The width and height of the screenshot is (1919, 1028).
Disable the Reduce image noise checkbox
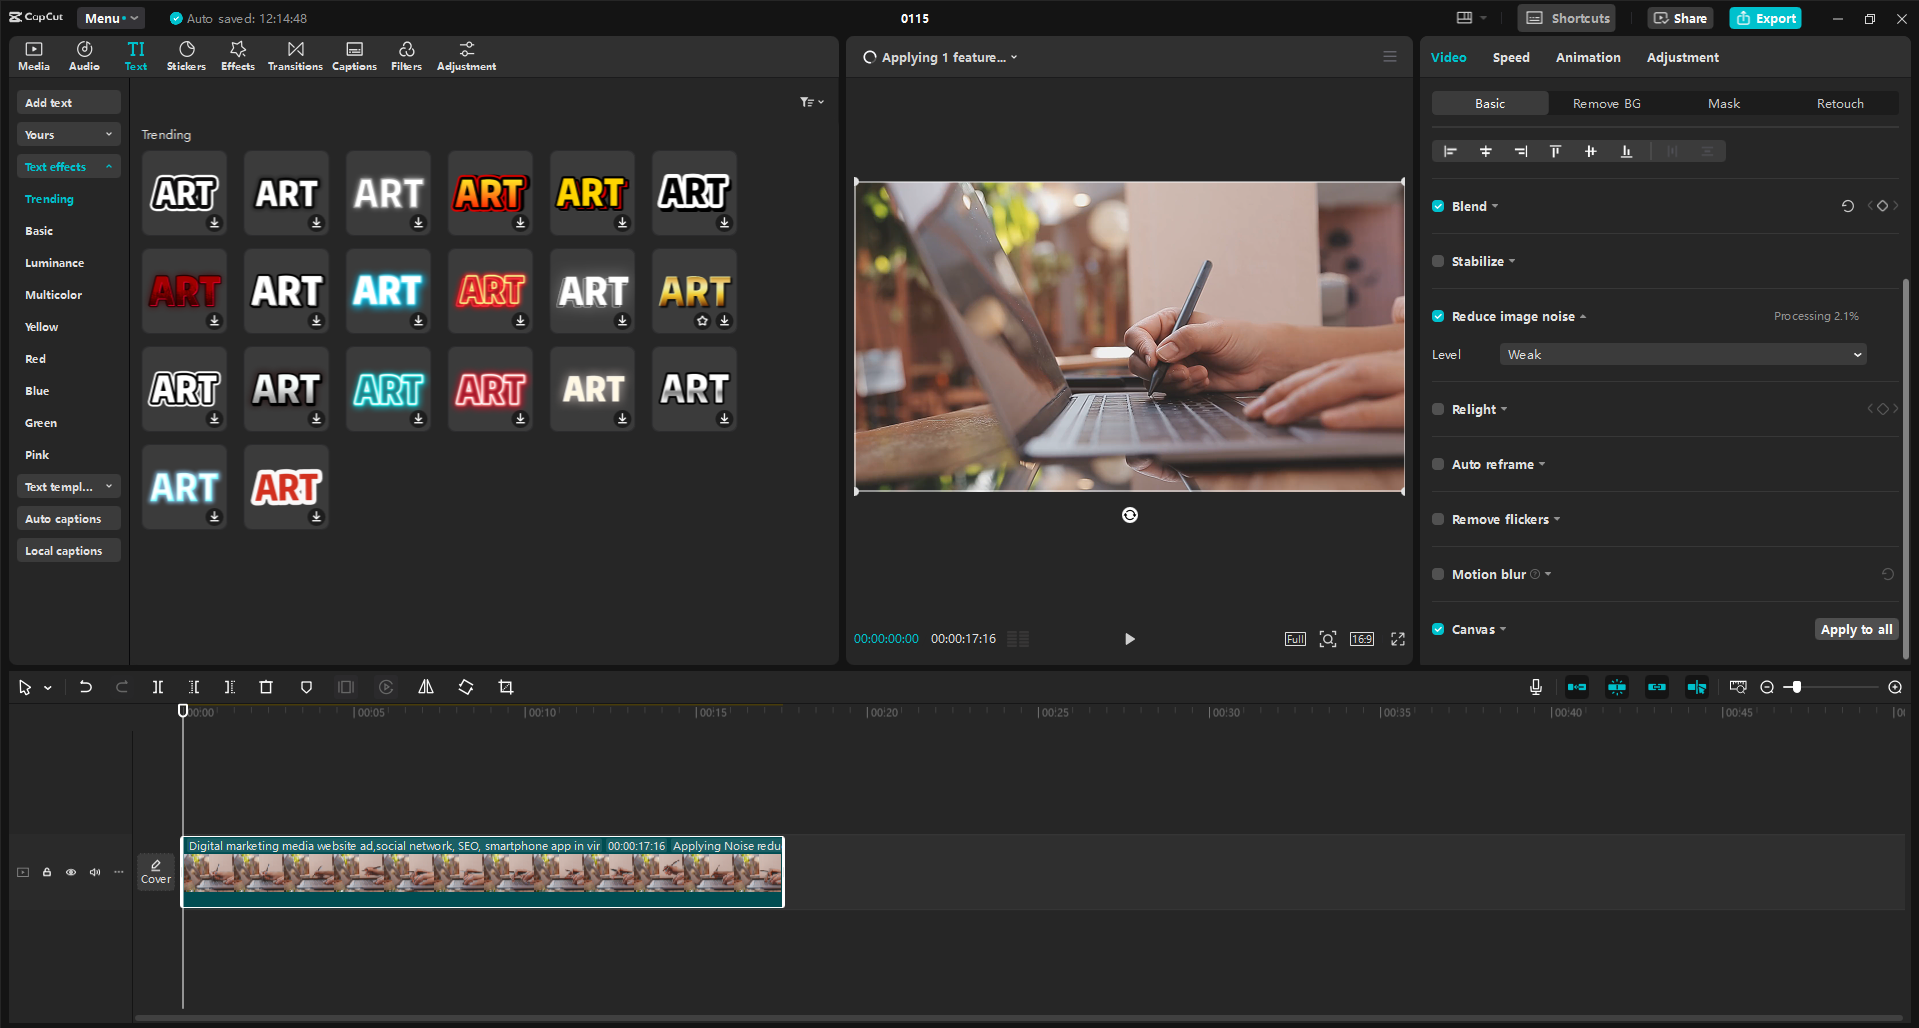point(1438,316)
